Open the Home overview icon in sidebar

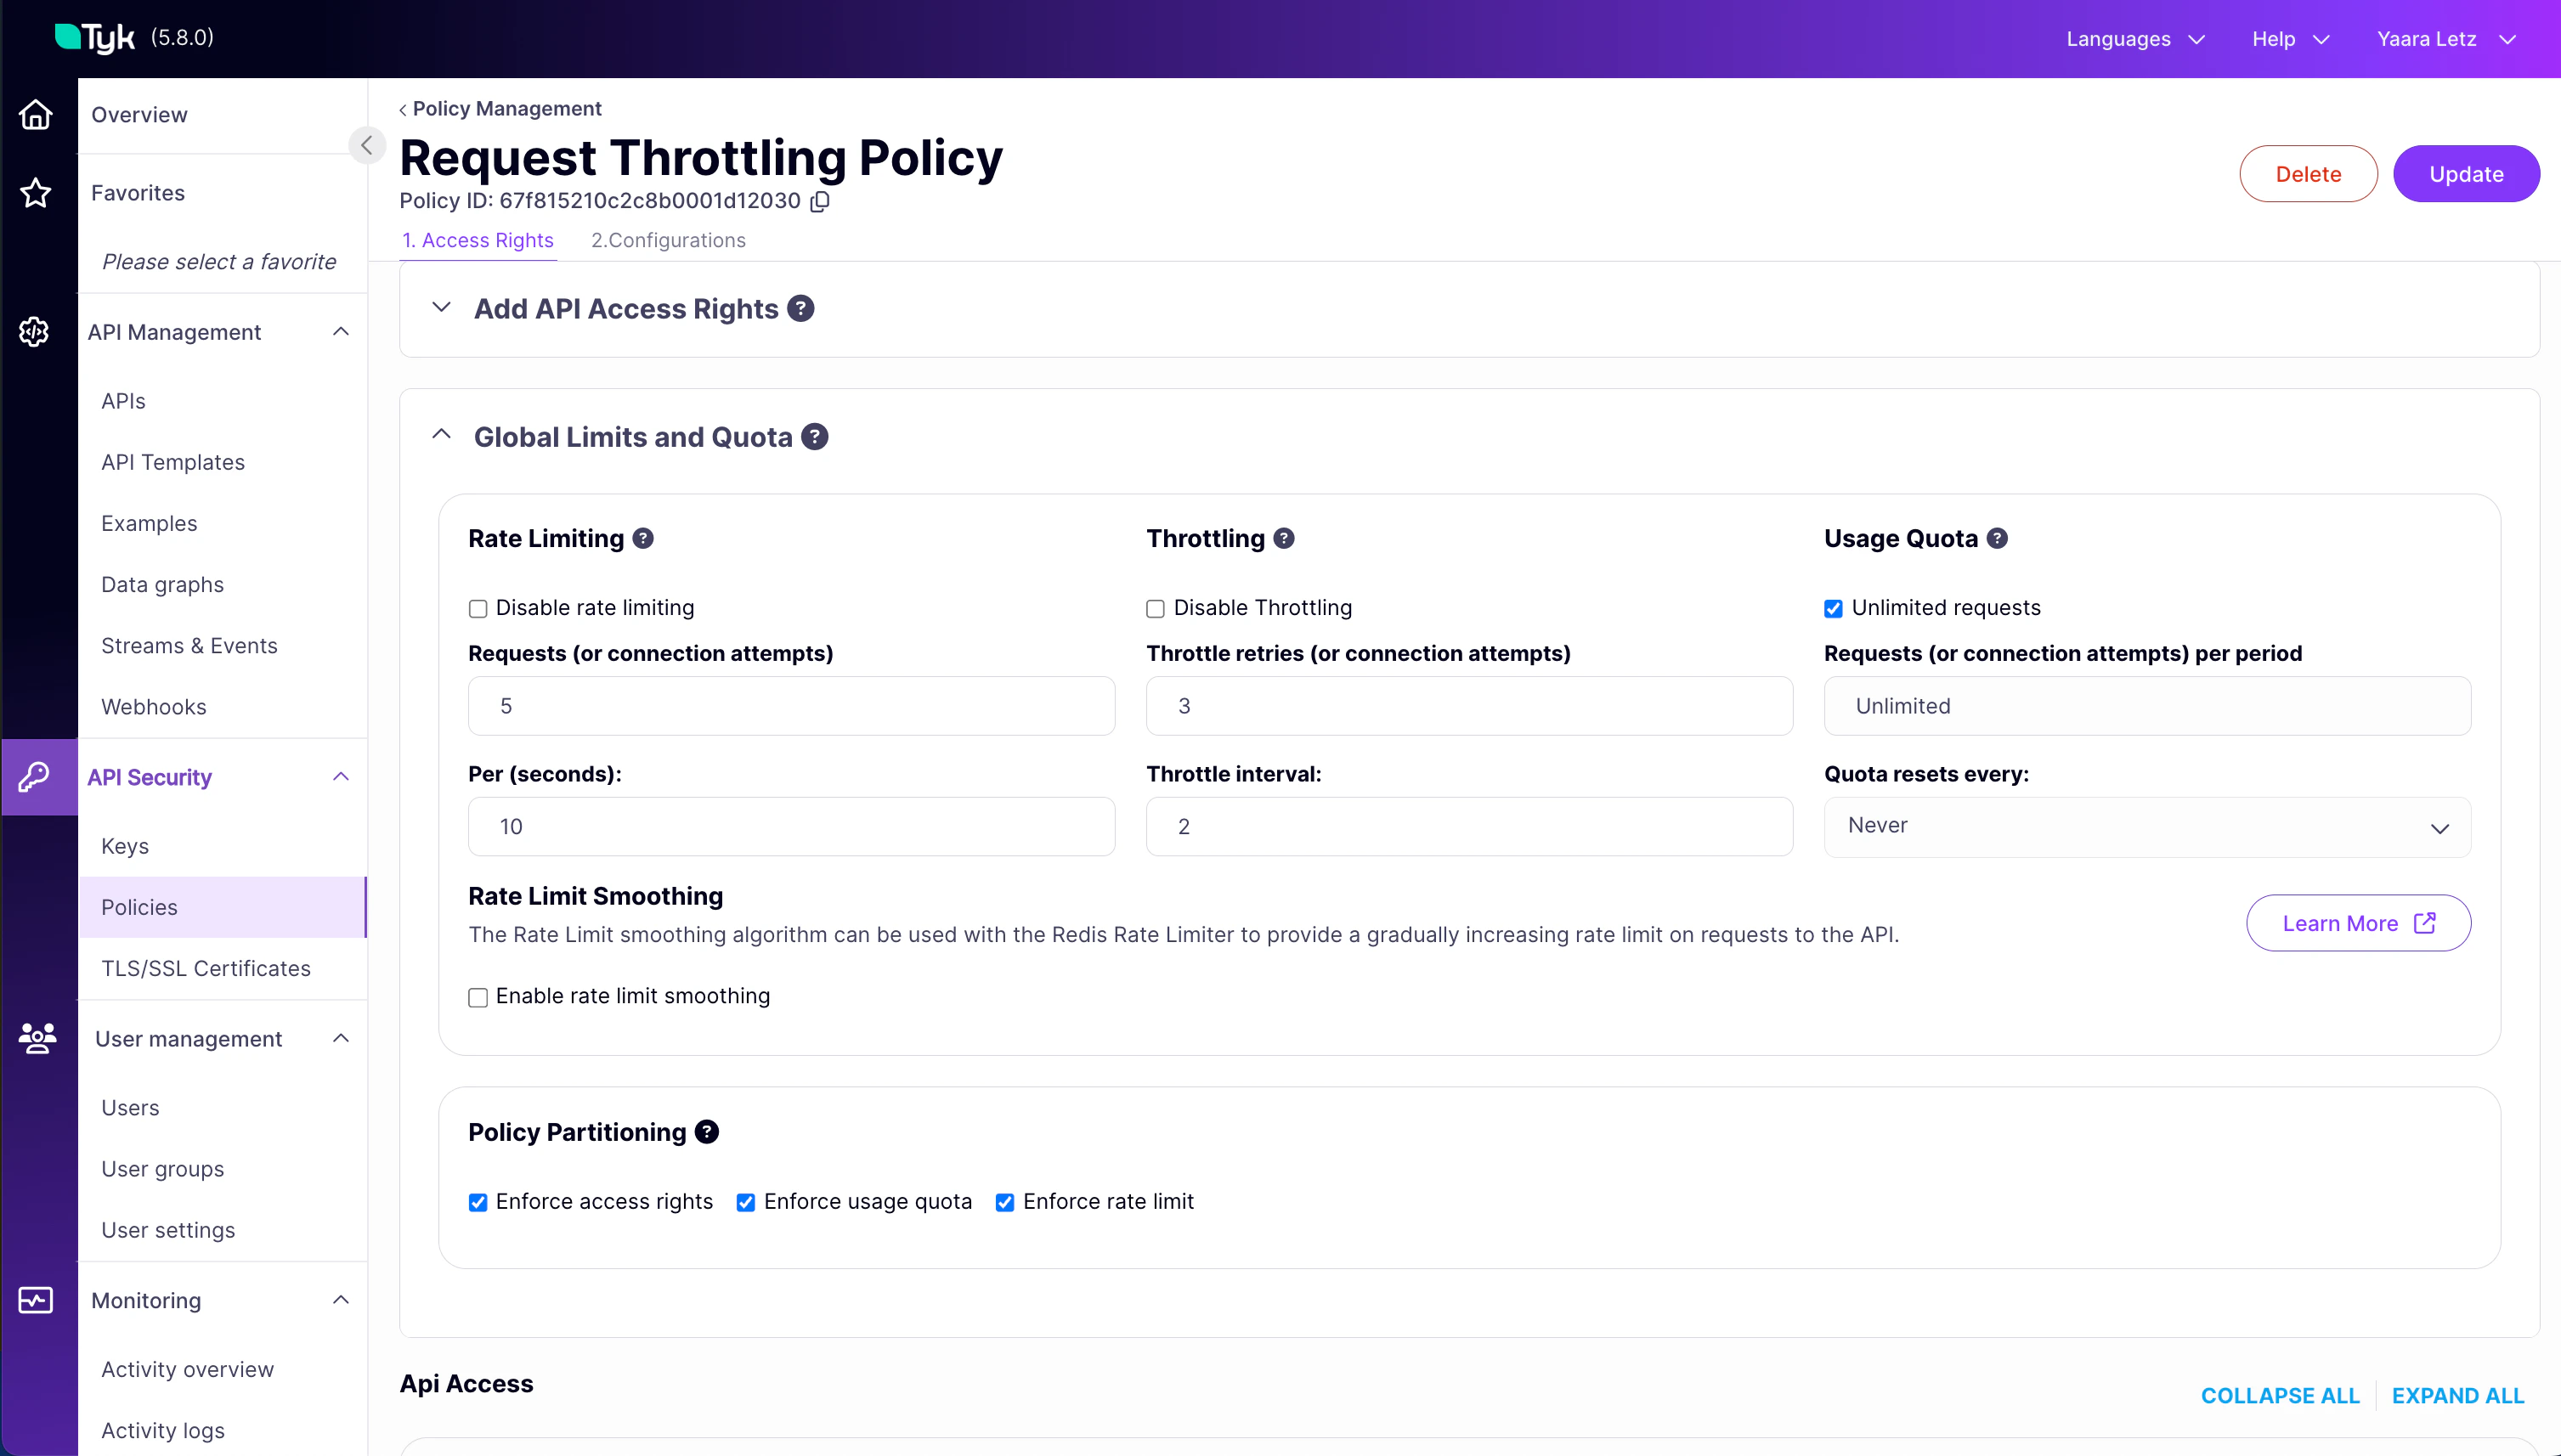[x=36, y=114]
